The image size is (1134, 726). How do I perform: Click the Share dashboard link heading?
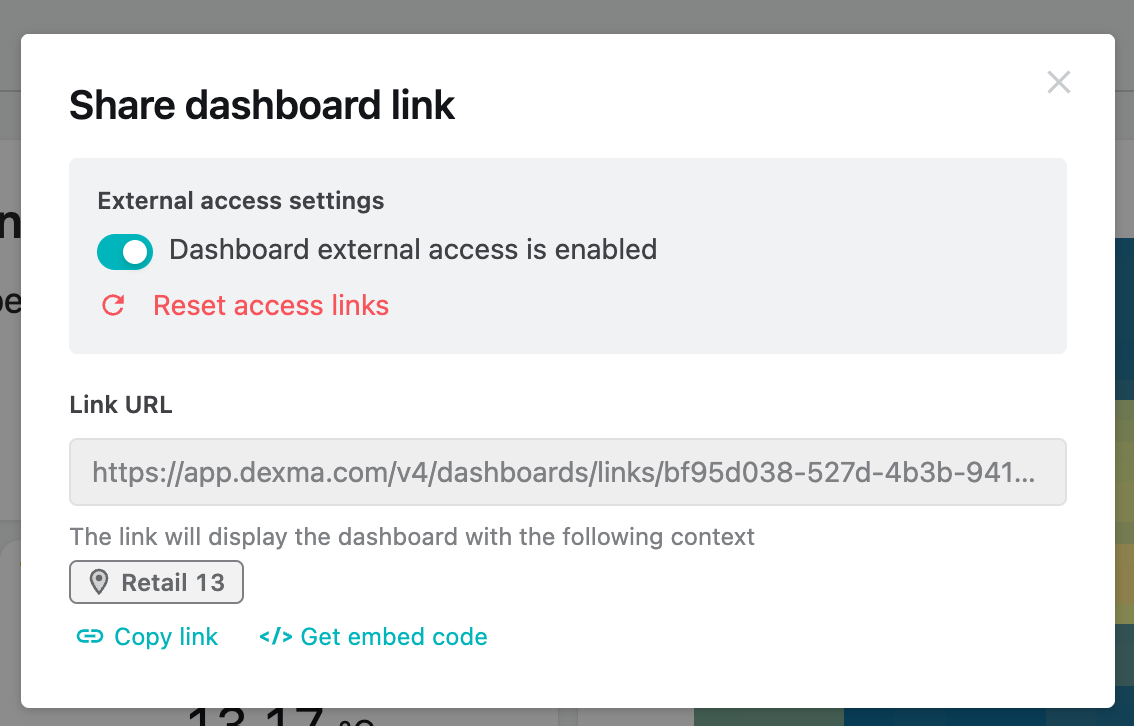[262, 106]
